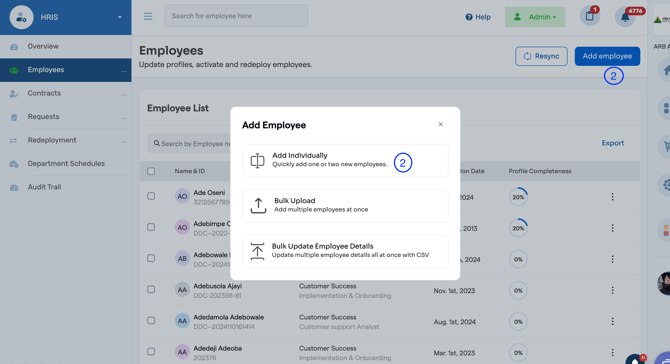The height and width of the screenshot is (364, 670).
Task: Open the Admin dropdown menu
Action: (x=535, y=17)
